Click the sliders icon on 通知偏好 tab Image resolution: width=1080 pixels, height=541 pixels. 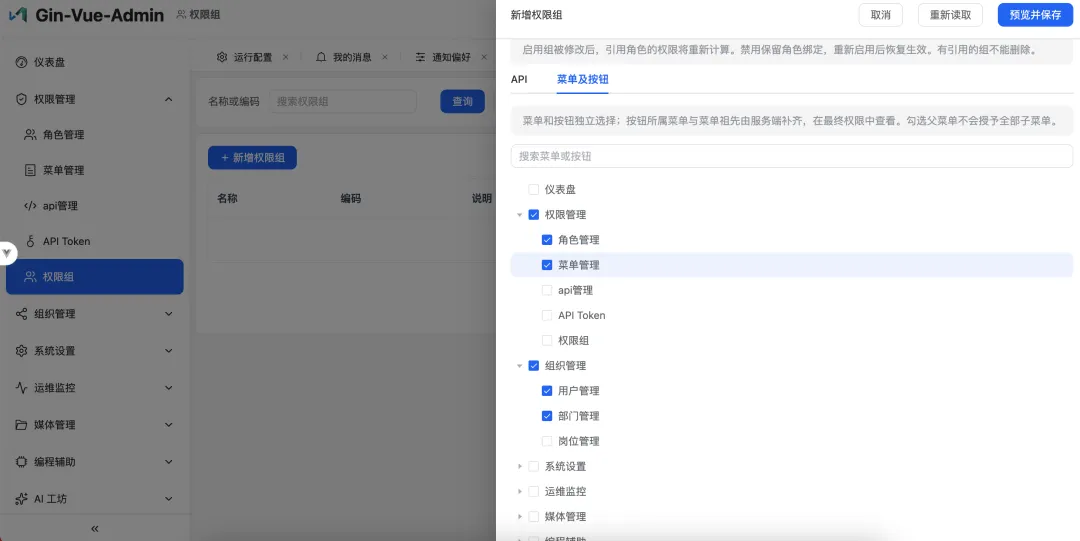[x=420, y=57]
